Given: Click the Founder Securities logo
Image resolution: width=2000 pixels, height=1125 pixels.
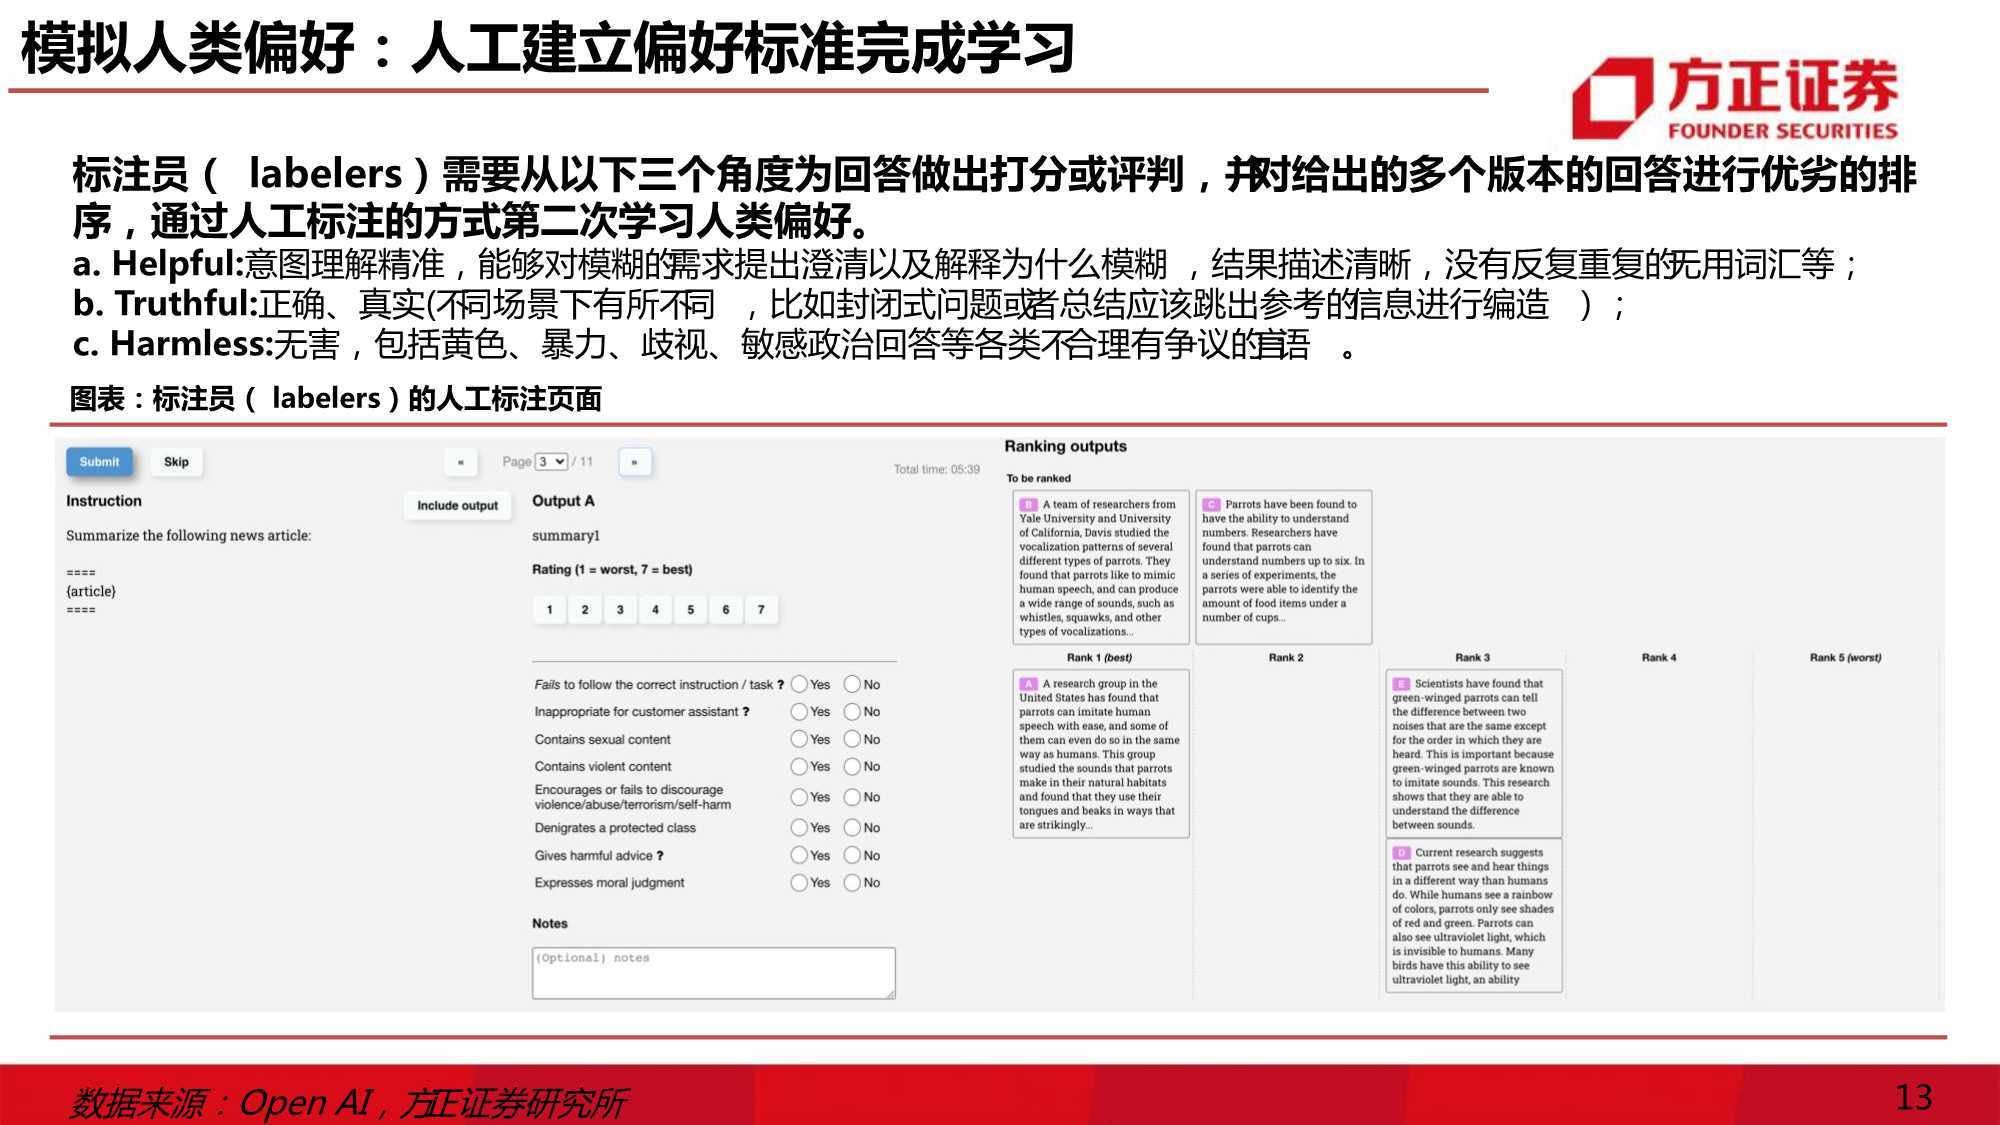Looking at the screenshot, I should click(x=1735, y=97).
